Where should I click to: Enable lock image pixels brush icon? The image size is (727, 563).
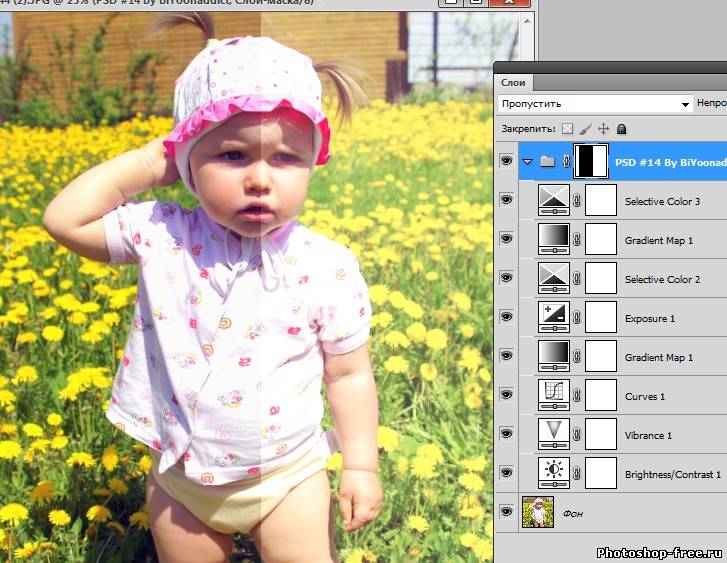point(585,129)
